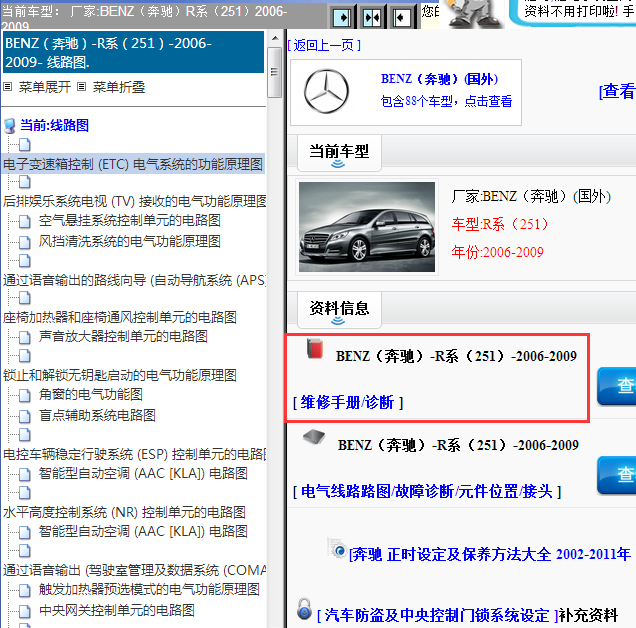This screenshot has height=628, width=636.
Task: Open the 维修手册/诊断 link
Action: tap(348, 402)
